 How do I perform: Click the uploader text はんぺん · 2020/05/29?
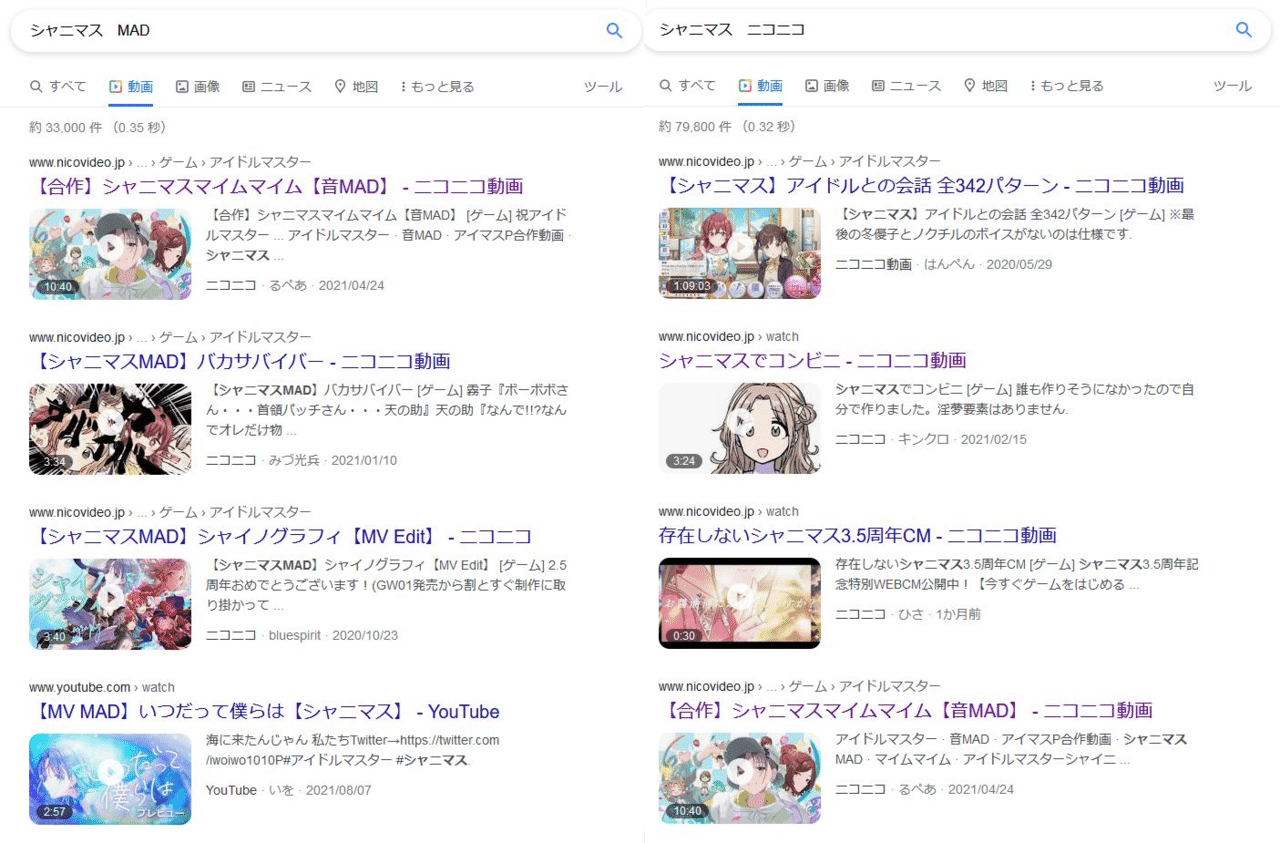(988, 265)
